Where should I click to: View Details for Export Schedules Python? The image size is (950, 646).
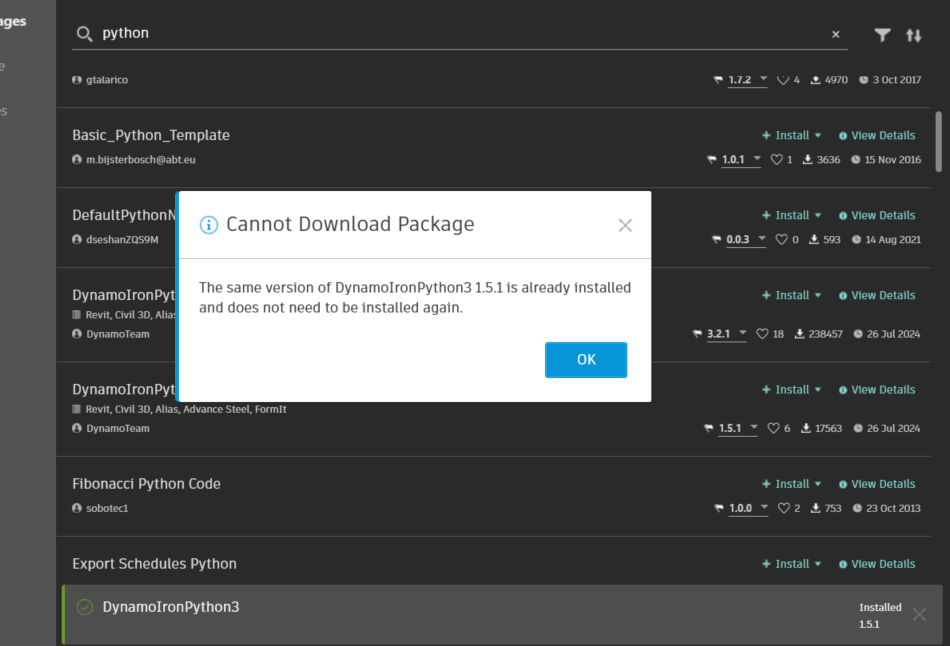point(877,564)
